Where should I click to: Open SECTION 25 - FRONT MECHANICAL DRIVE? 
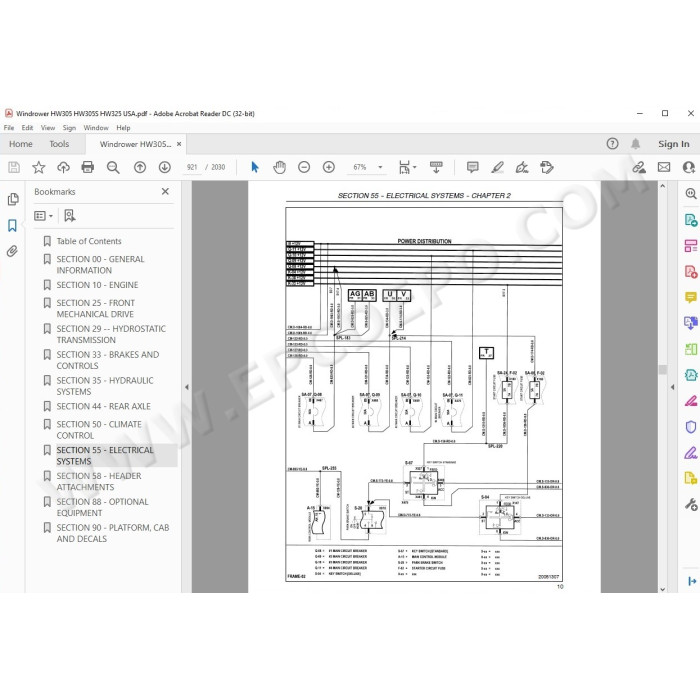95,308
